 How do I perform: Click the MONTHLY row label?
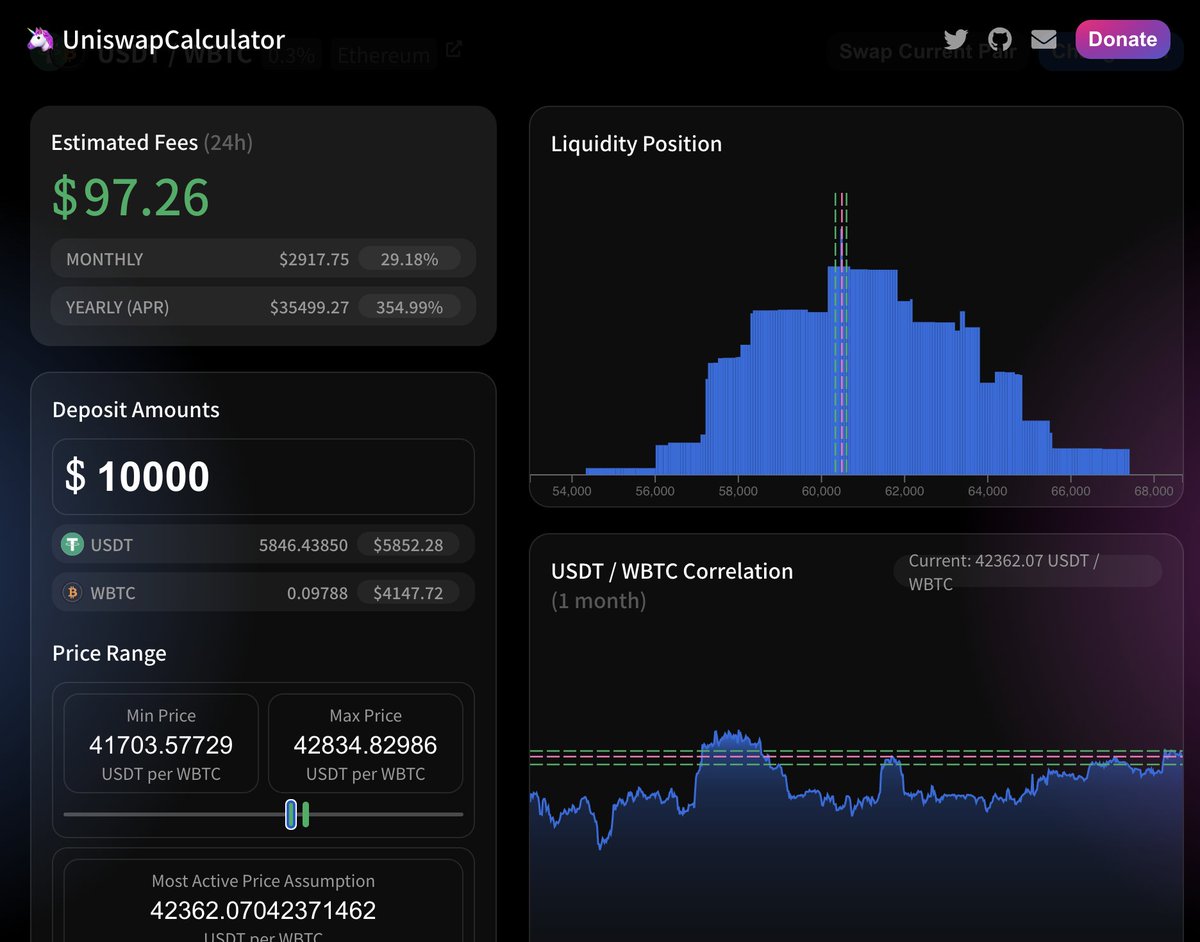click(104, 259)
